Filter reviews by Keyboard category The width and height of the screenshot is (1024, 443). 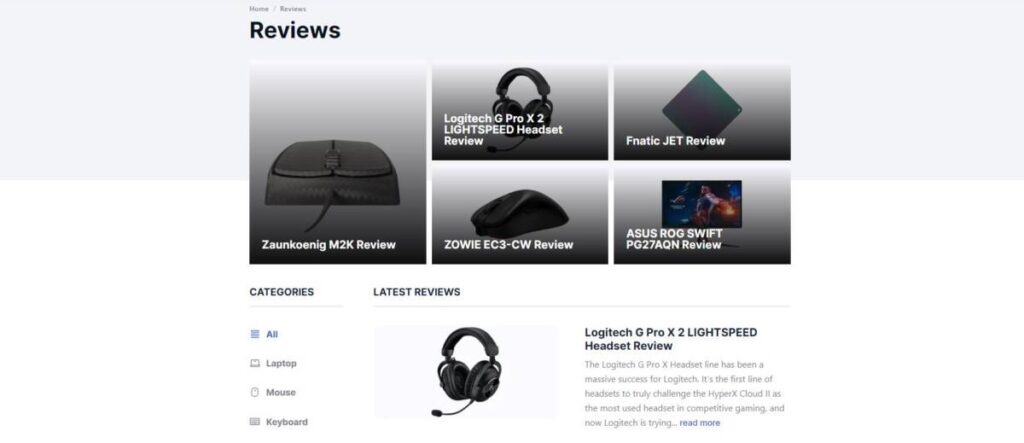(287, 422)
